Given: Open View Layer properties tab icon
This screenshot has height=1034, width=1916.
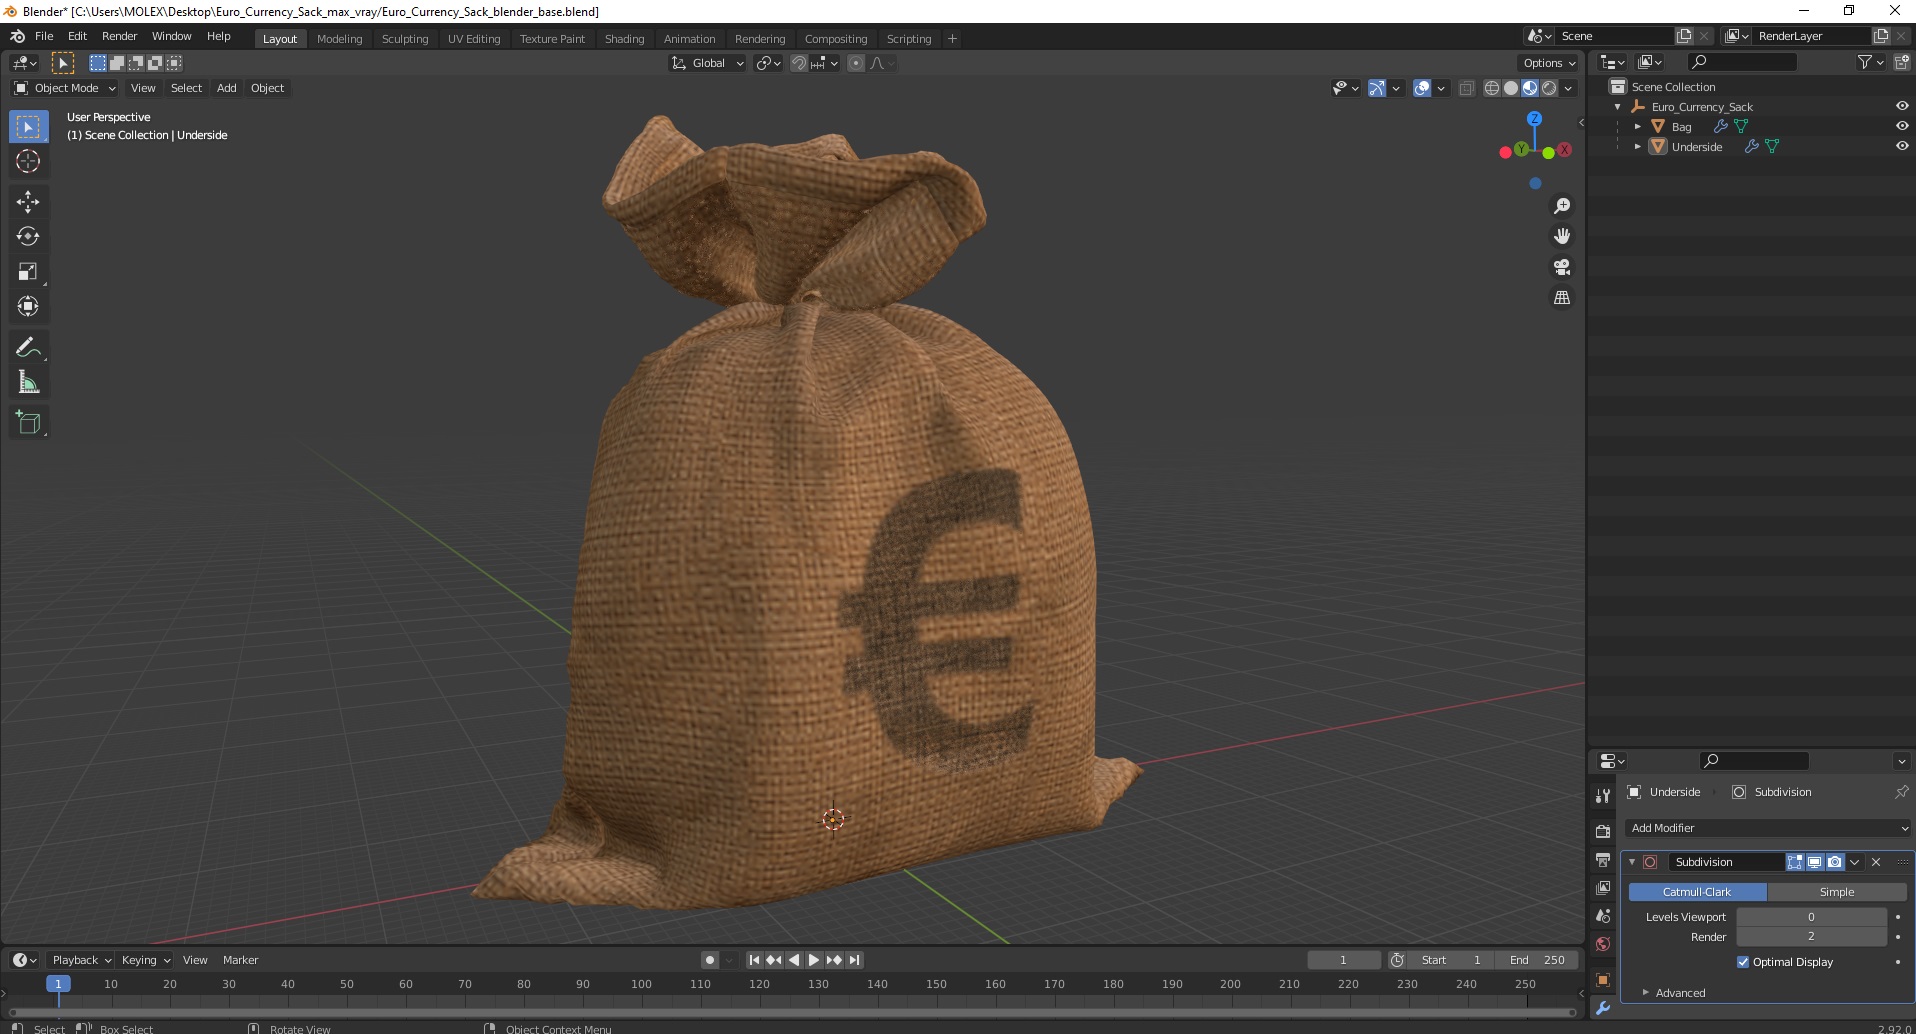Looking at the screenshot, I should click(x=1603, y=888).
